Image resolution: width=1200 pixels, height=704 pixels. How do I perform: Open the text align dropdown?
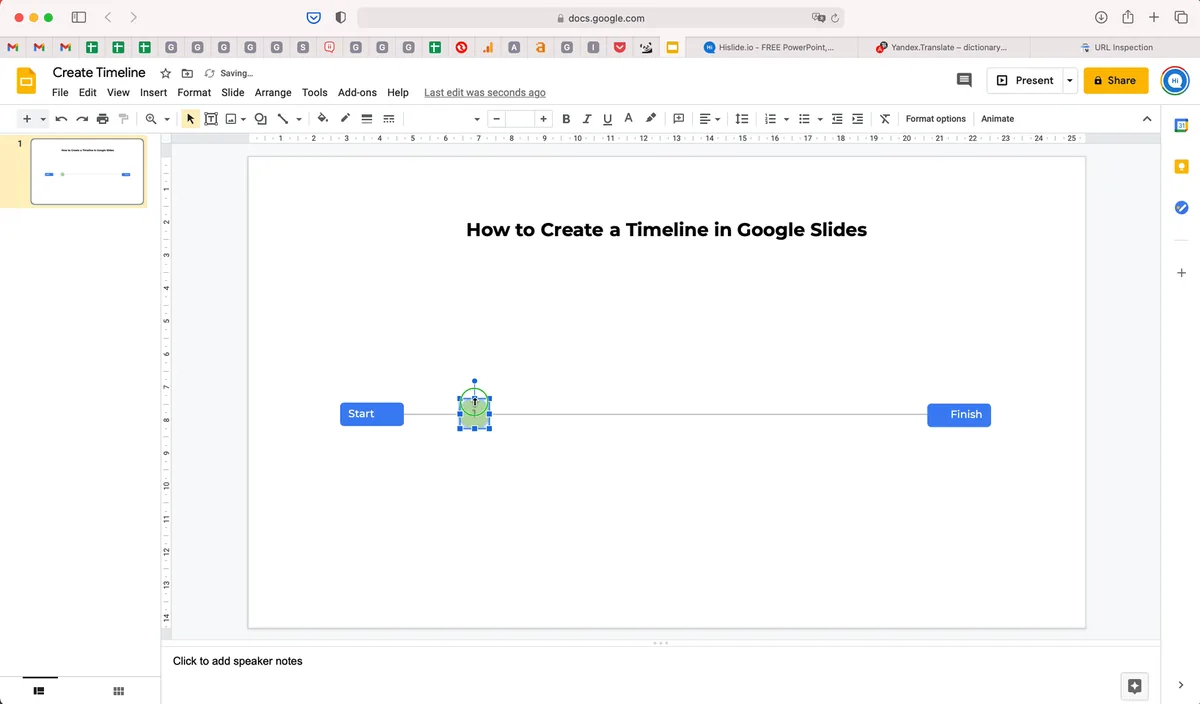click(710, 119)
